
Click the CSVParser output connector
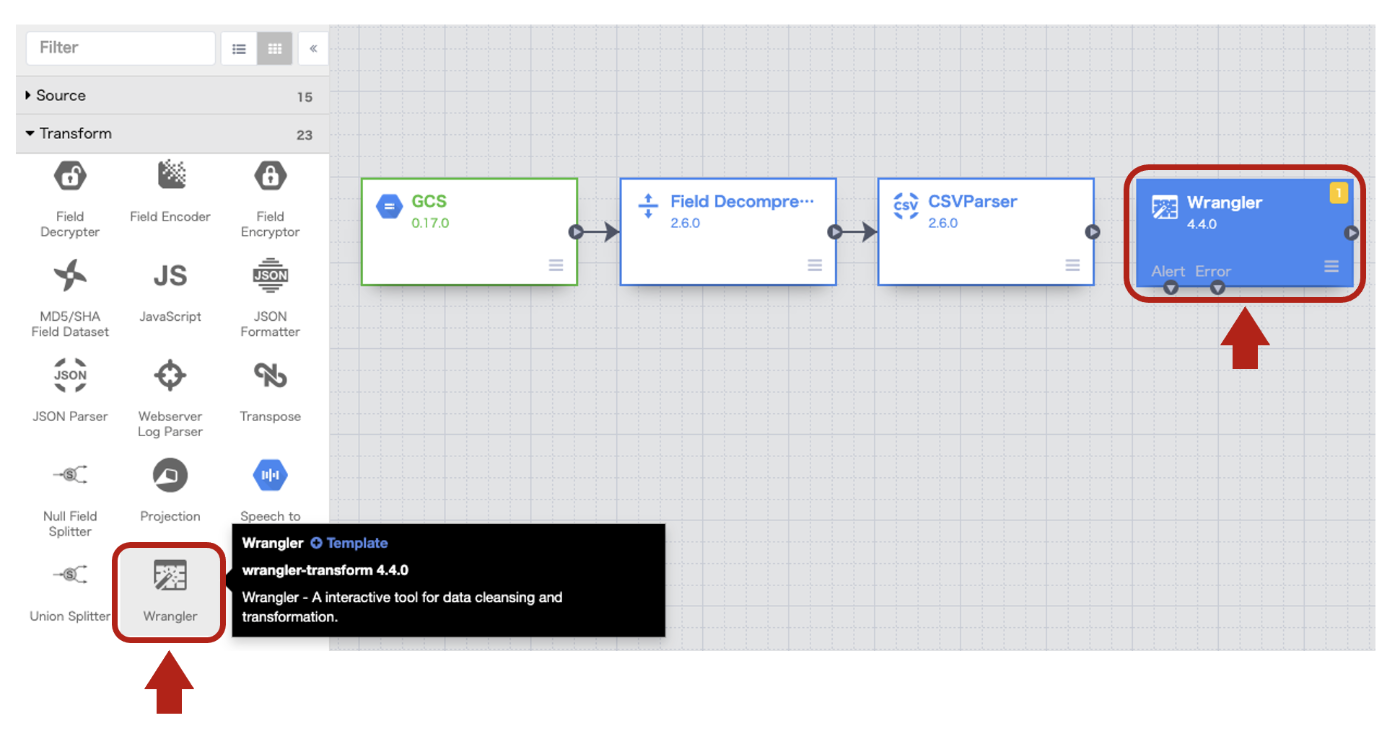(1093, 232)
